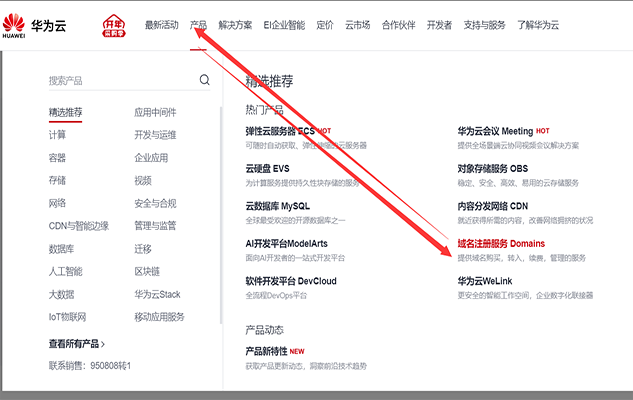
Task: Select the 精选推荐 category tab
Action: point(65,112)
